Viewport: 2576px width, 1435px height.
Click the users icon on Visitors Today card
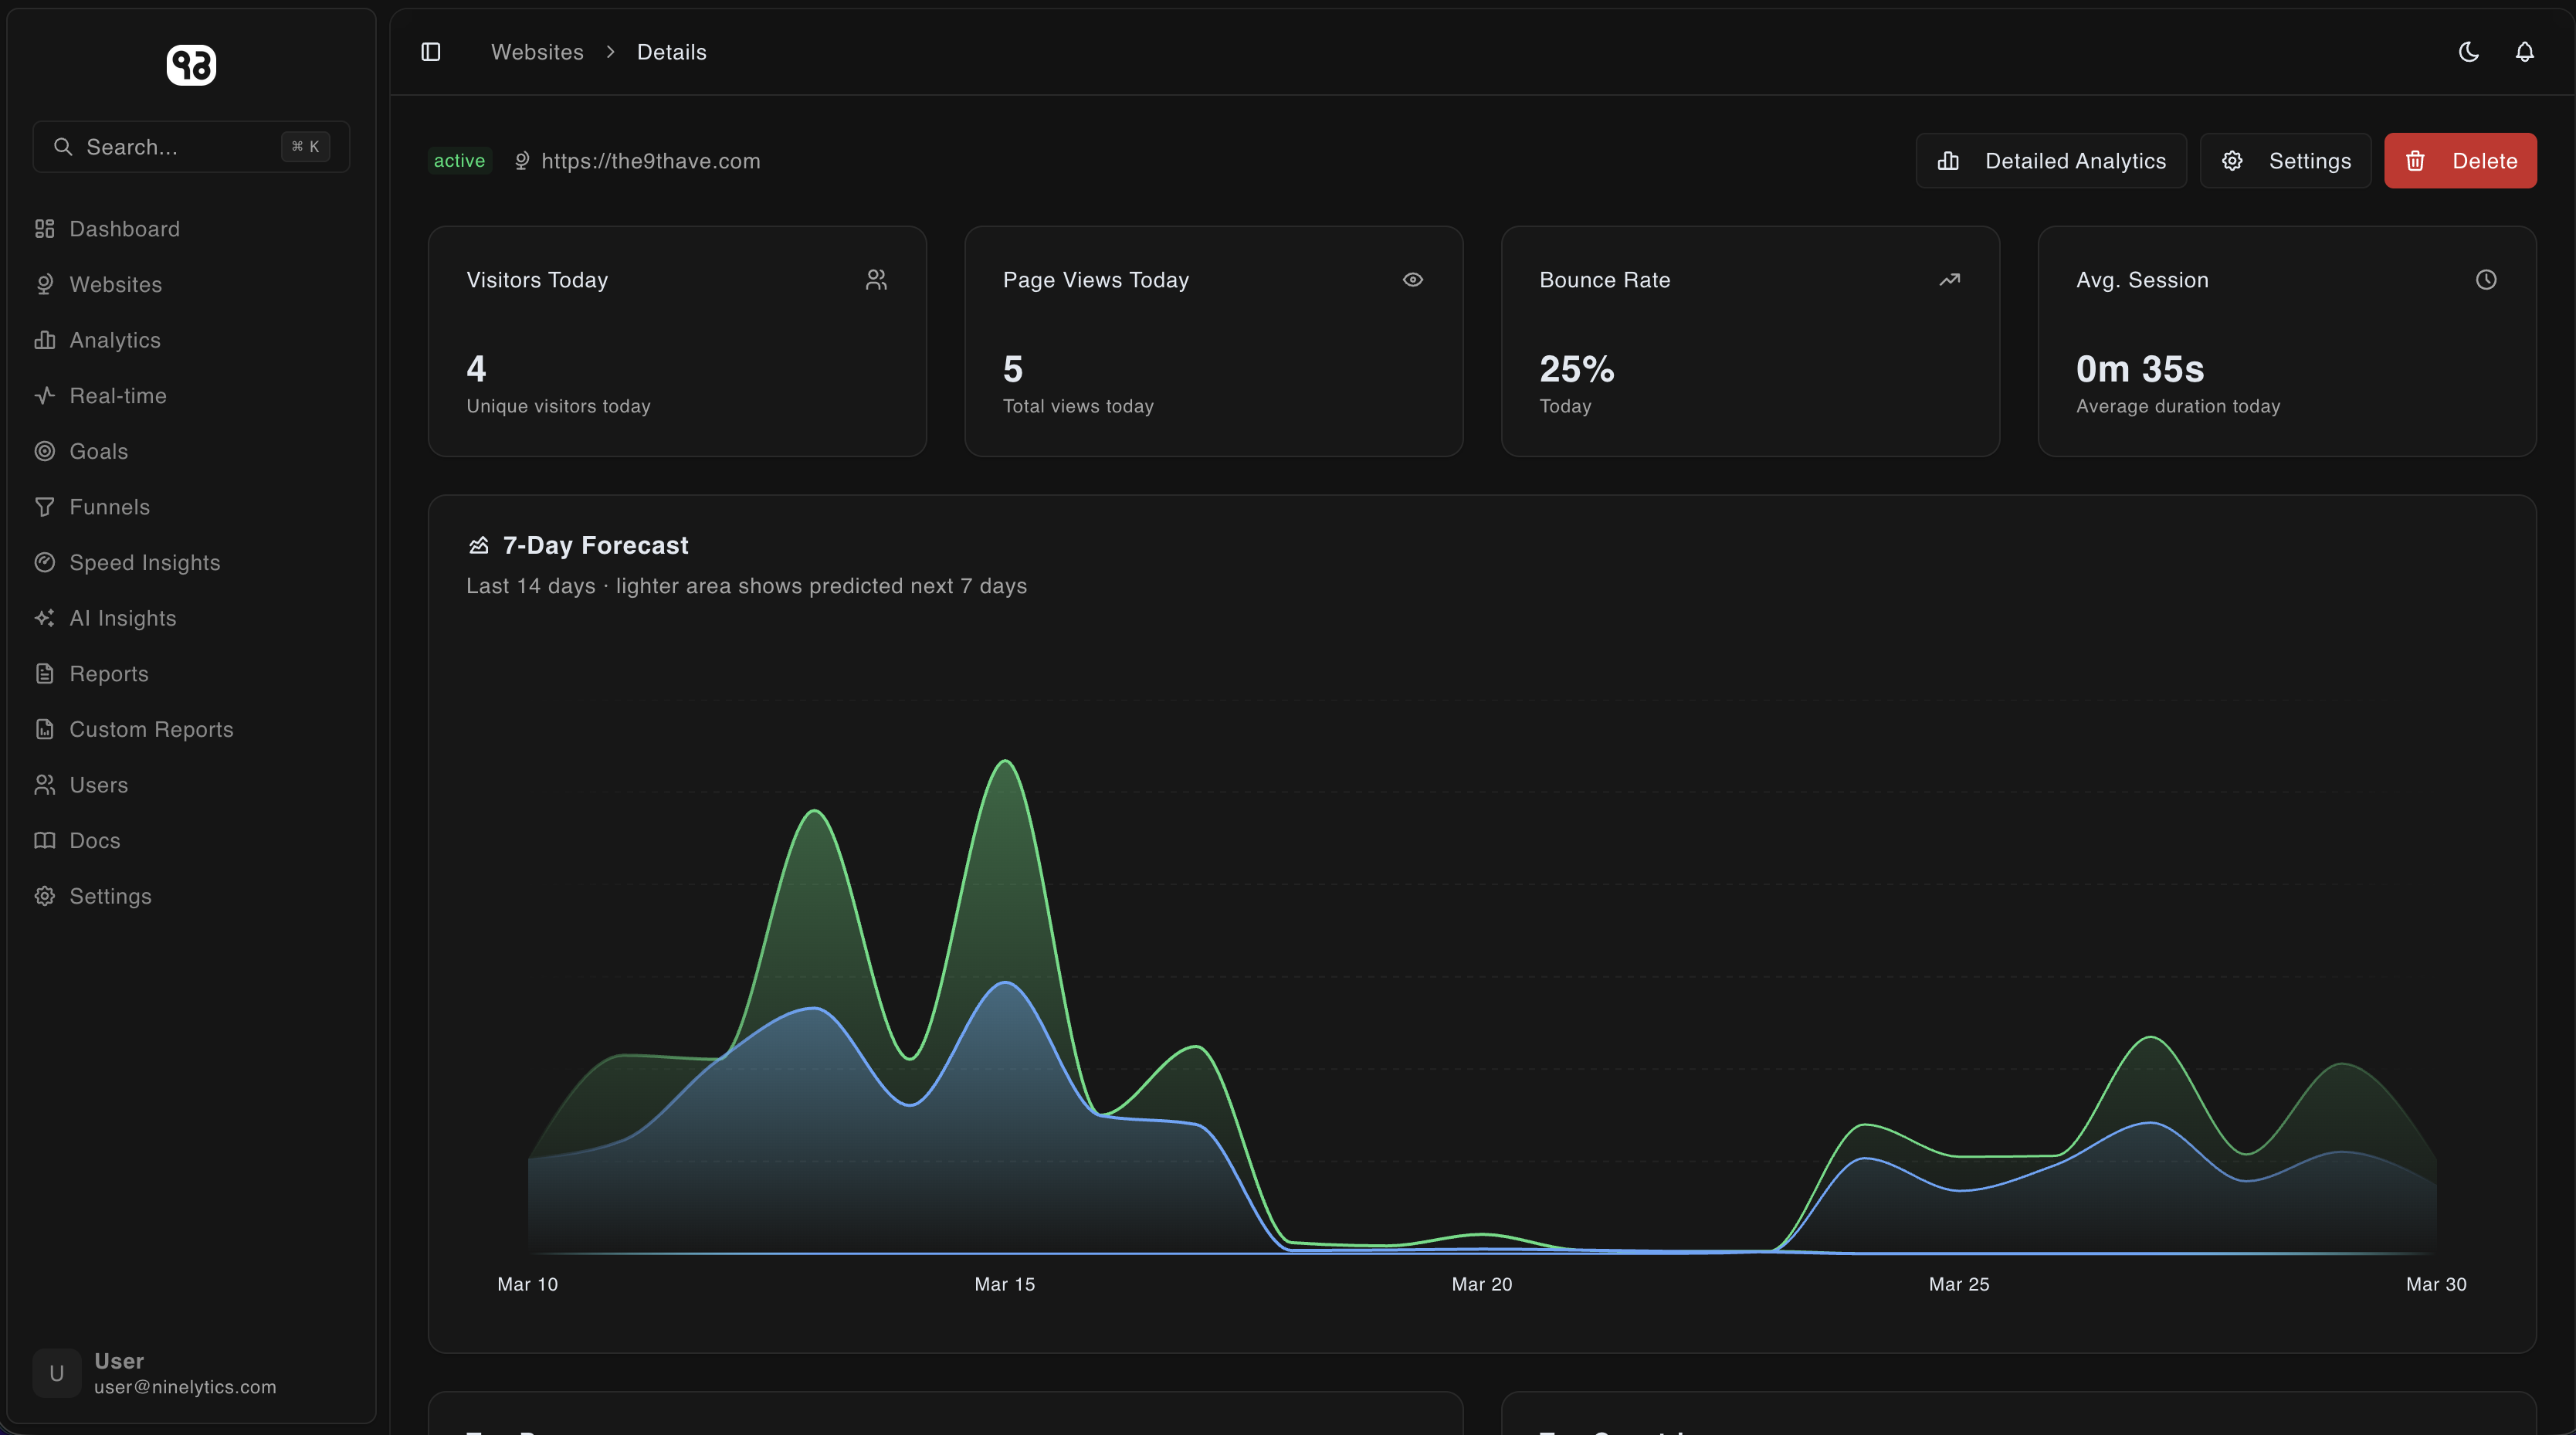[x=877, y=280]
